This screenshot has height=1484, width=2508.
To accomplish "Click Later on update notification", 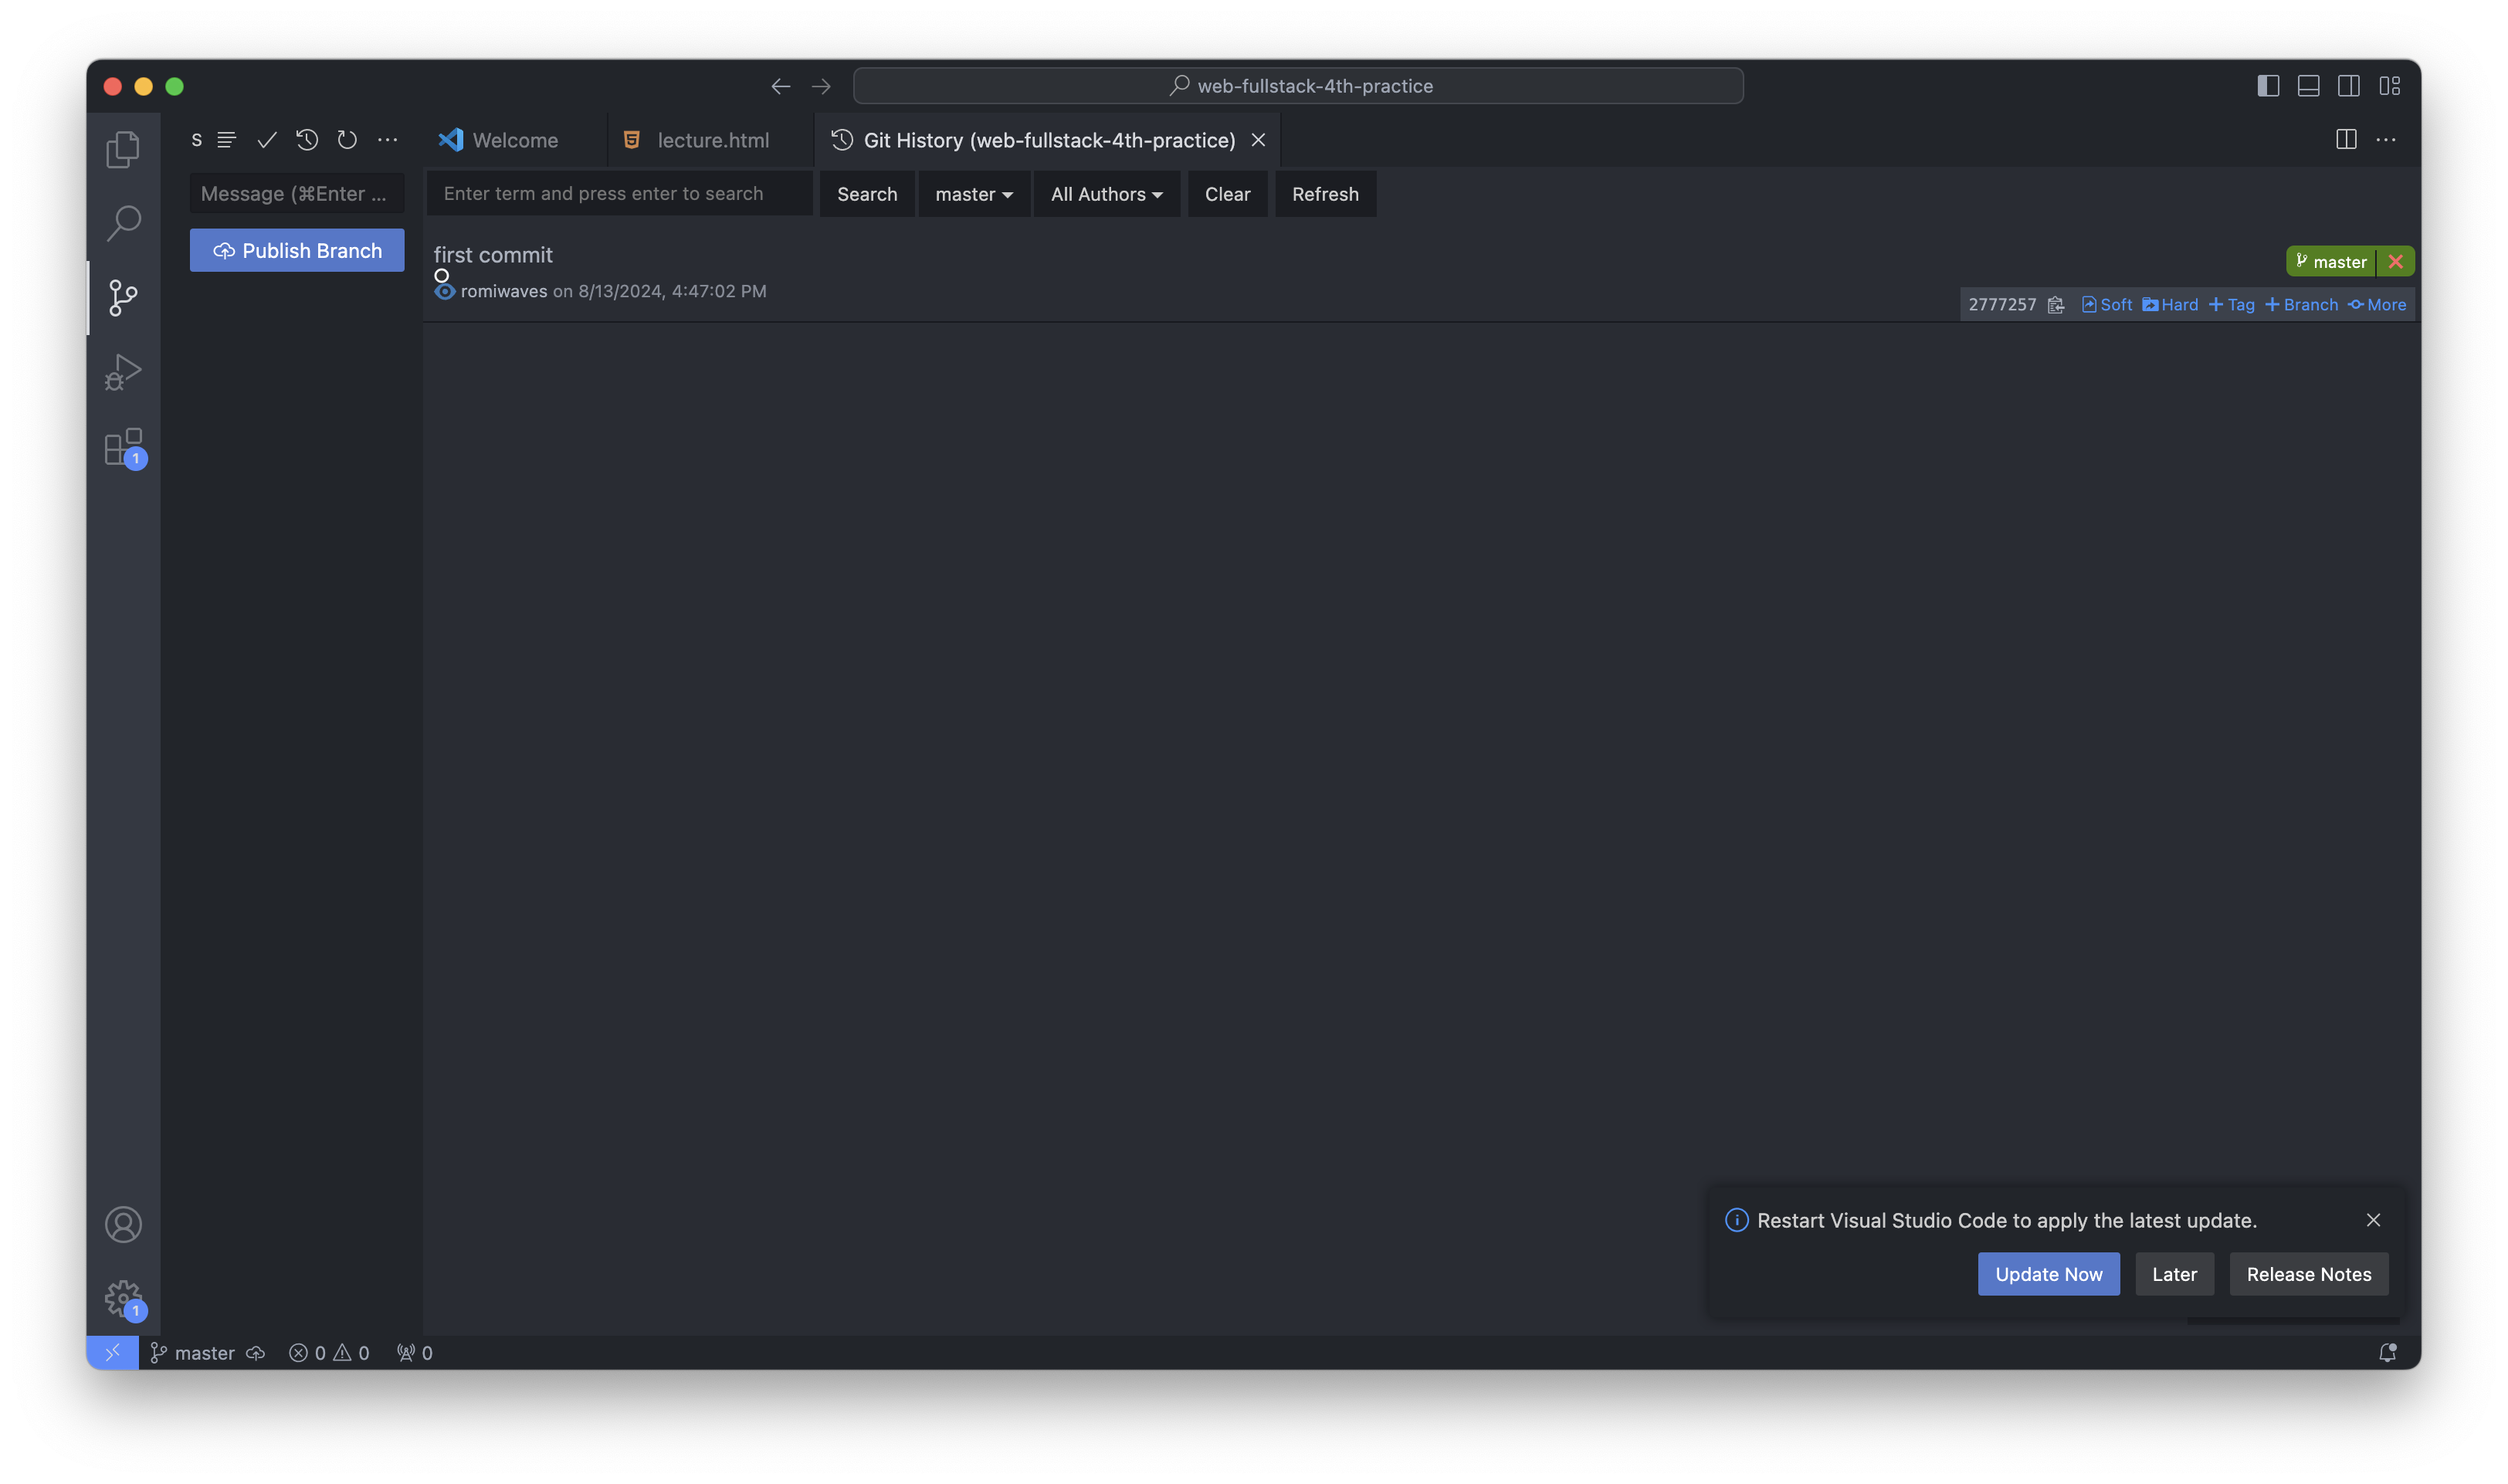I will click(2174, 1274).
